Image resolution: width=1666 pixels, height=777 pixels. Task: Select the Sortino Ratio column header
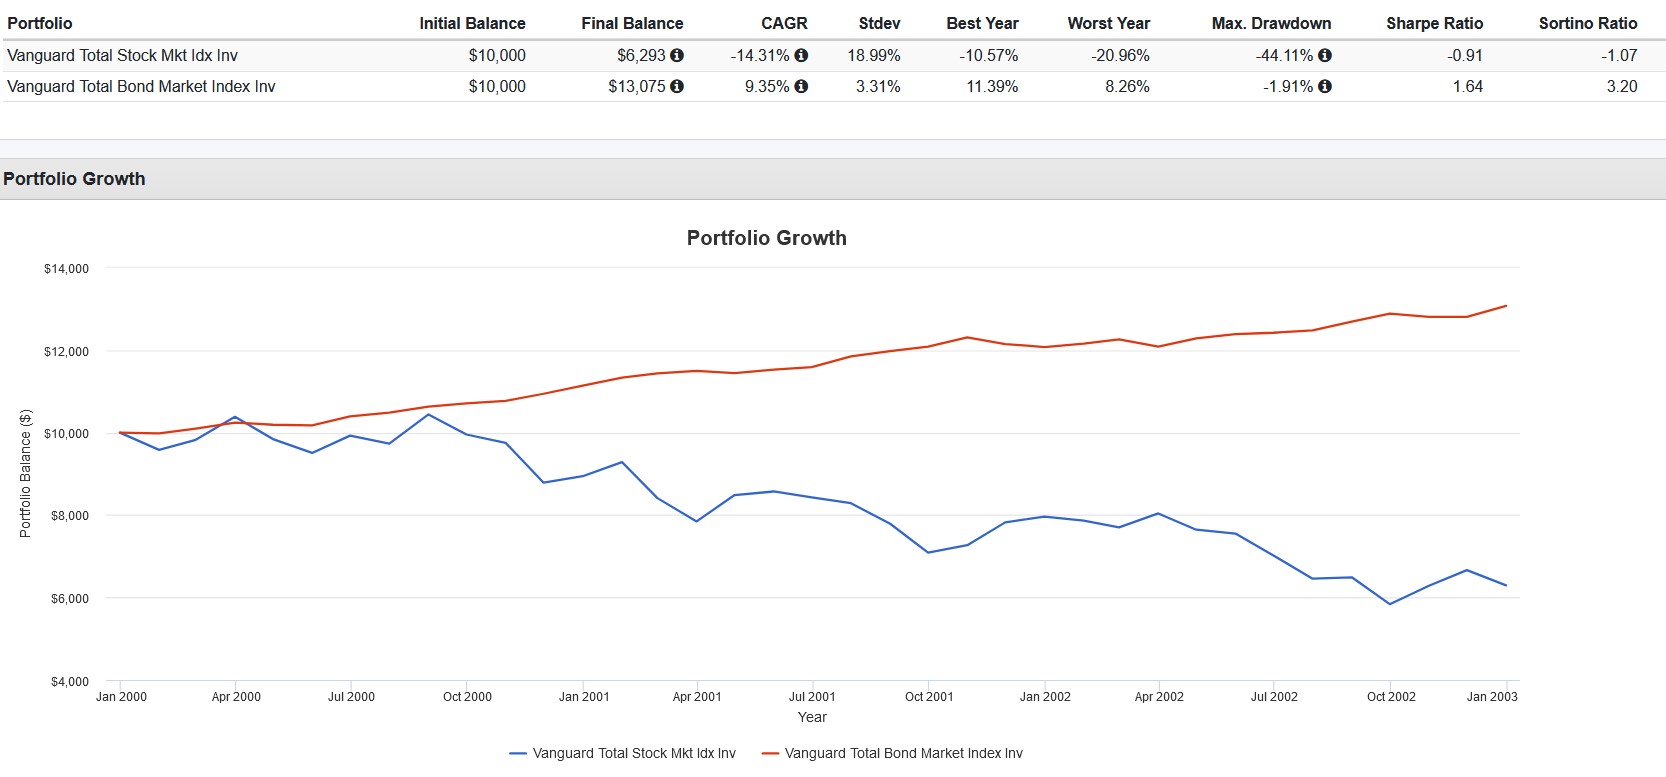click(1587, 23)
